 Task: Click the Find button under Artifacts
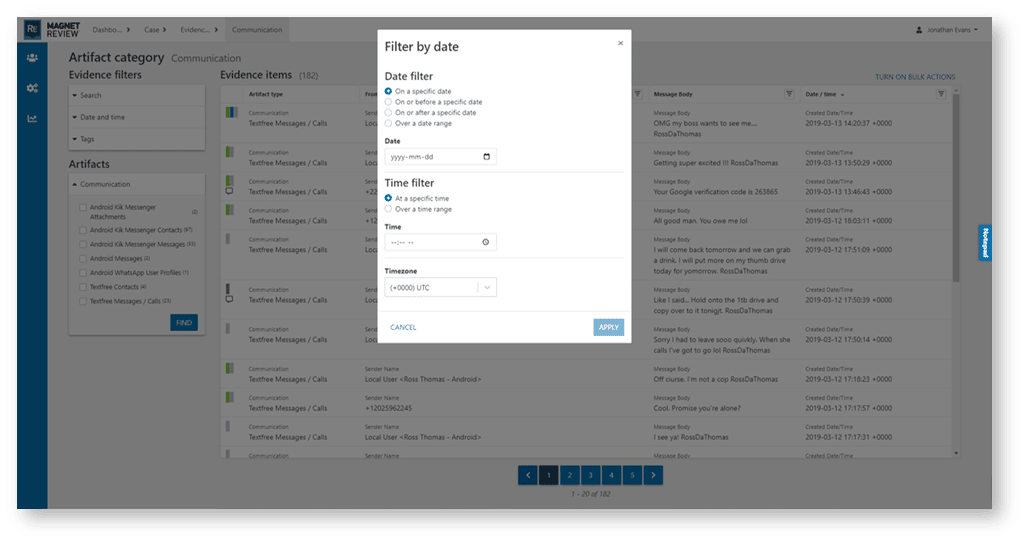tap(184, 323)
